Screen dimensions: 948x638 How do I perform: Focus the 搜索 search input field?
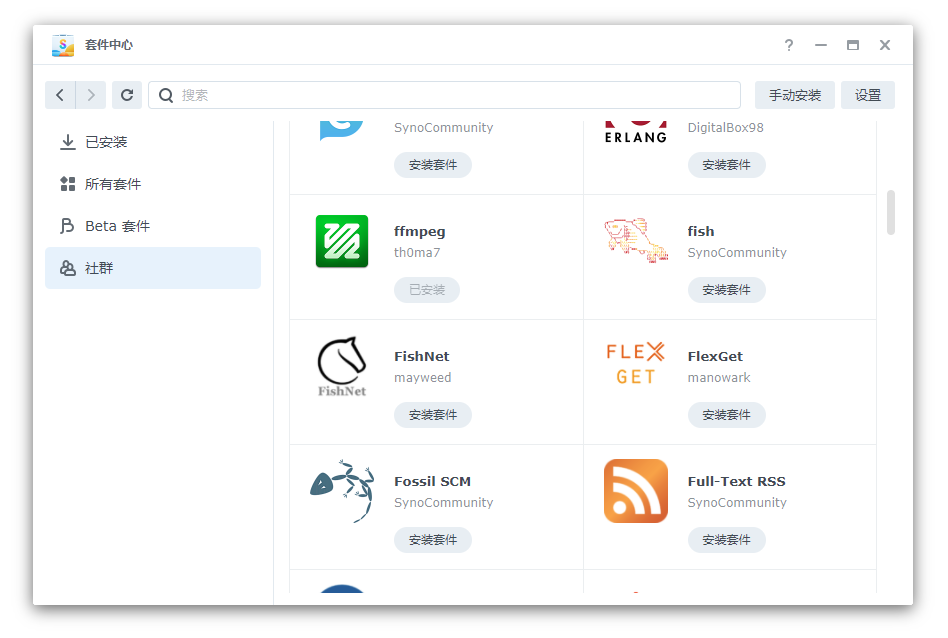coord(444,95)
